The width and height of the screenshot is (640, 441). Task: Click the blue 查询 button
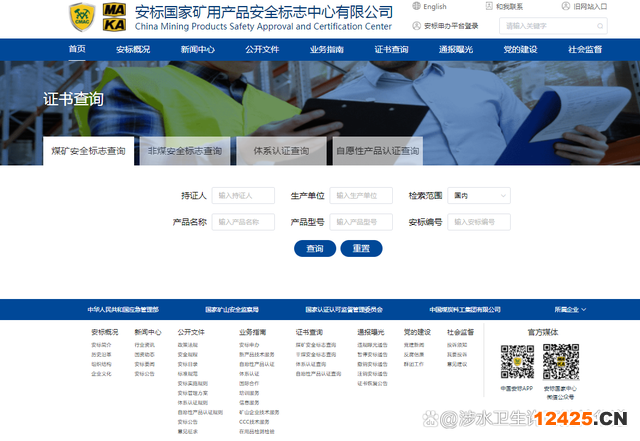click(x=315, y=248)
